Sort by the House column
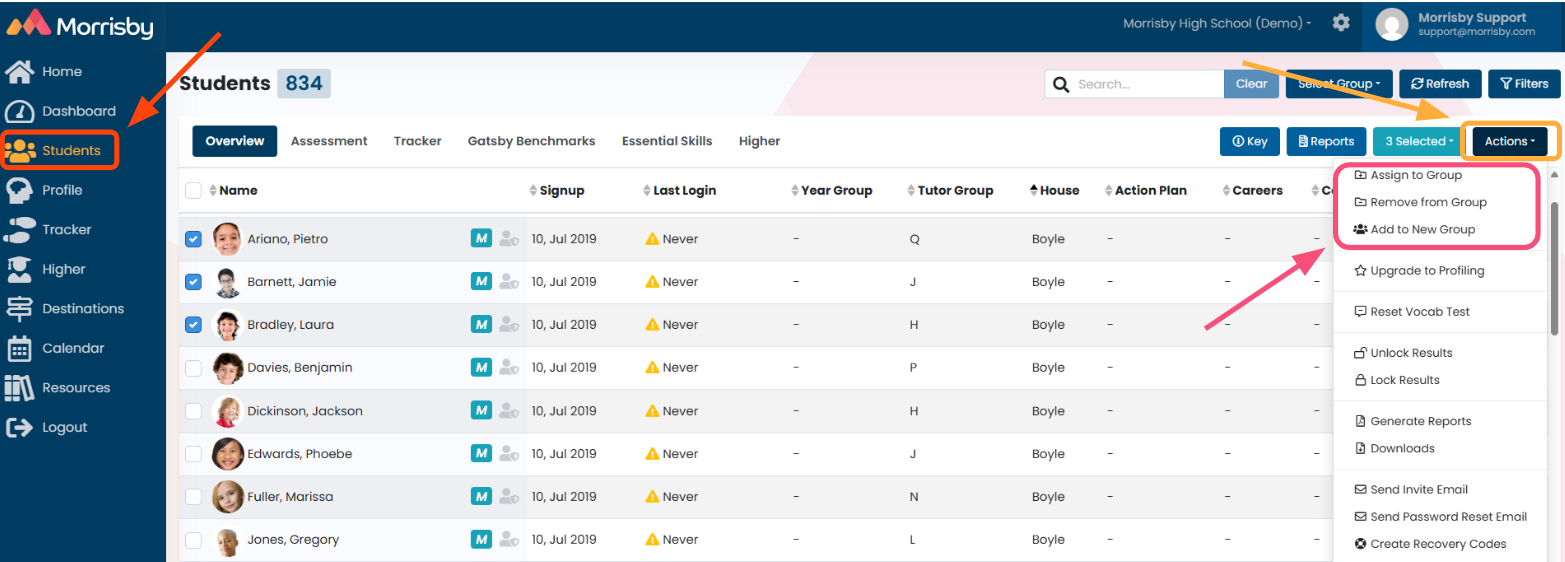Image resolution: width=1565 pixels, height=562 pixels. point(1054,190)
